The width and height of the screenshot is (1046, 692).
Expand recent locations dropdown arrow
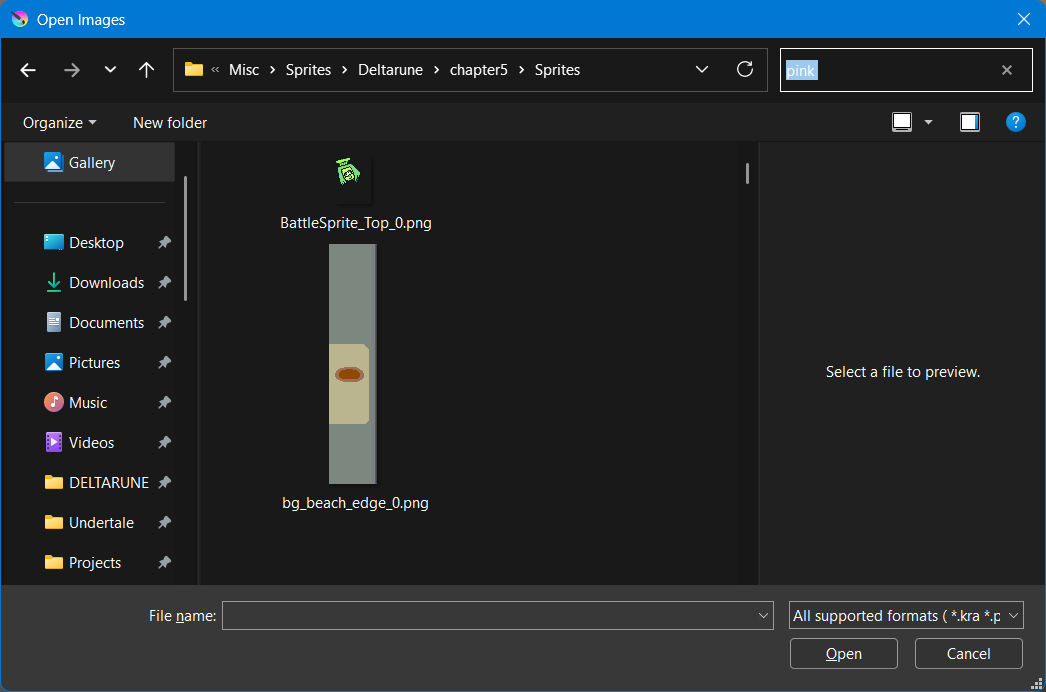click(x=110, y=69)
